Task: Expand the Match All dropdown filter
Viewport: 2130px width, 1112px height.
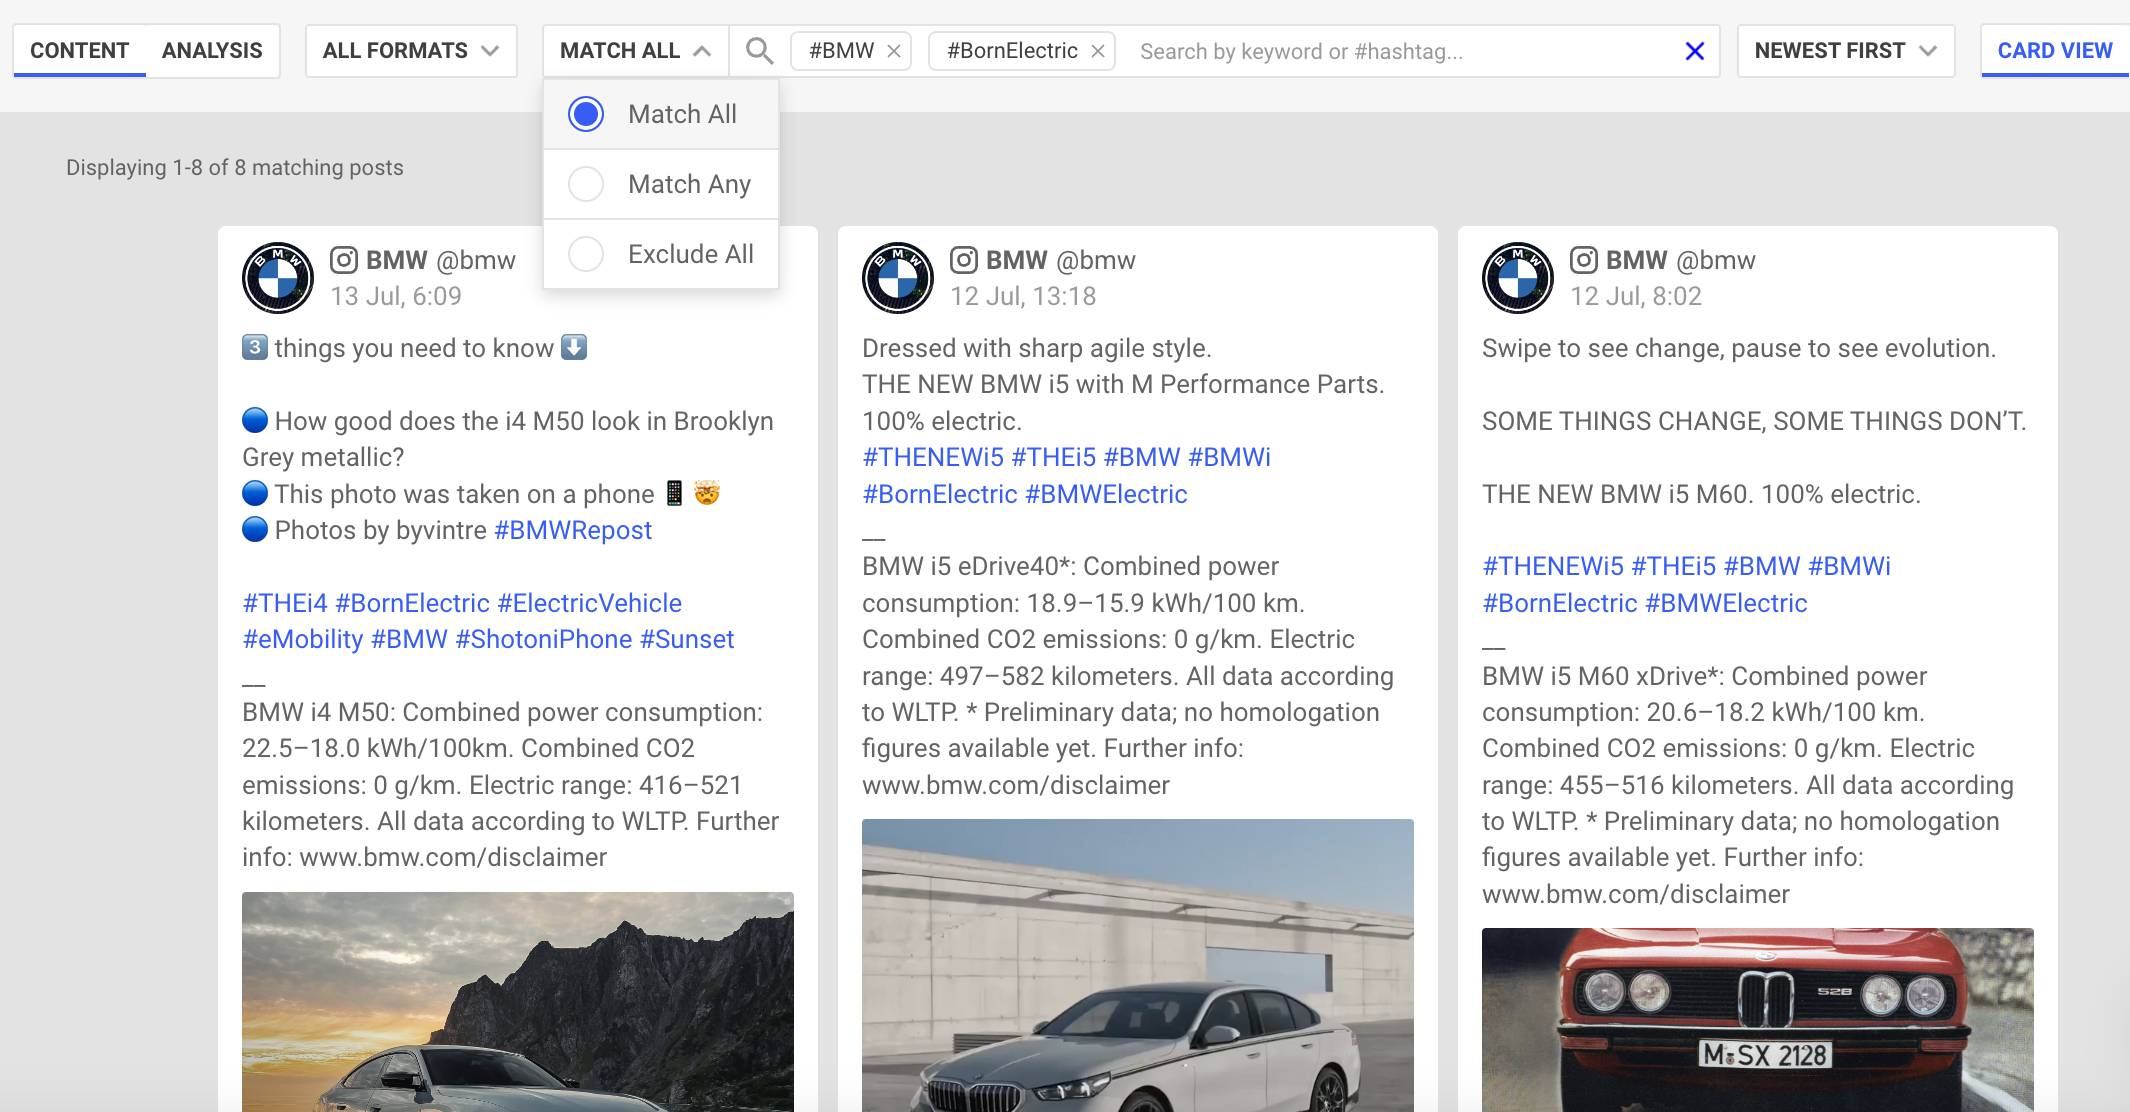Action: click(x=633, y=49)
